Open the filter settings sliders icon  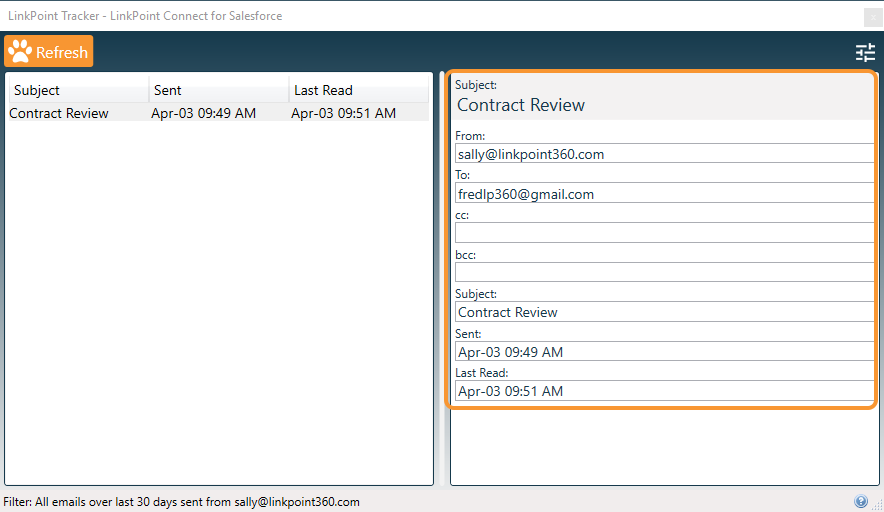pyautogui.click(x=865, y=53)
